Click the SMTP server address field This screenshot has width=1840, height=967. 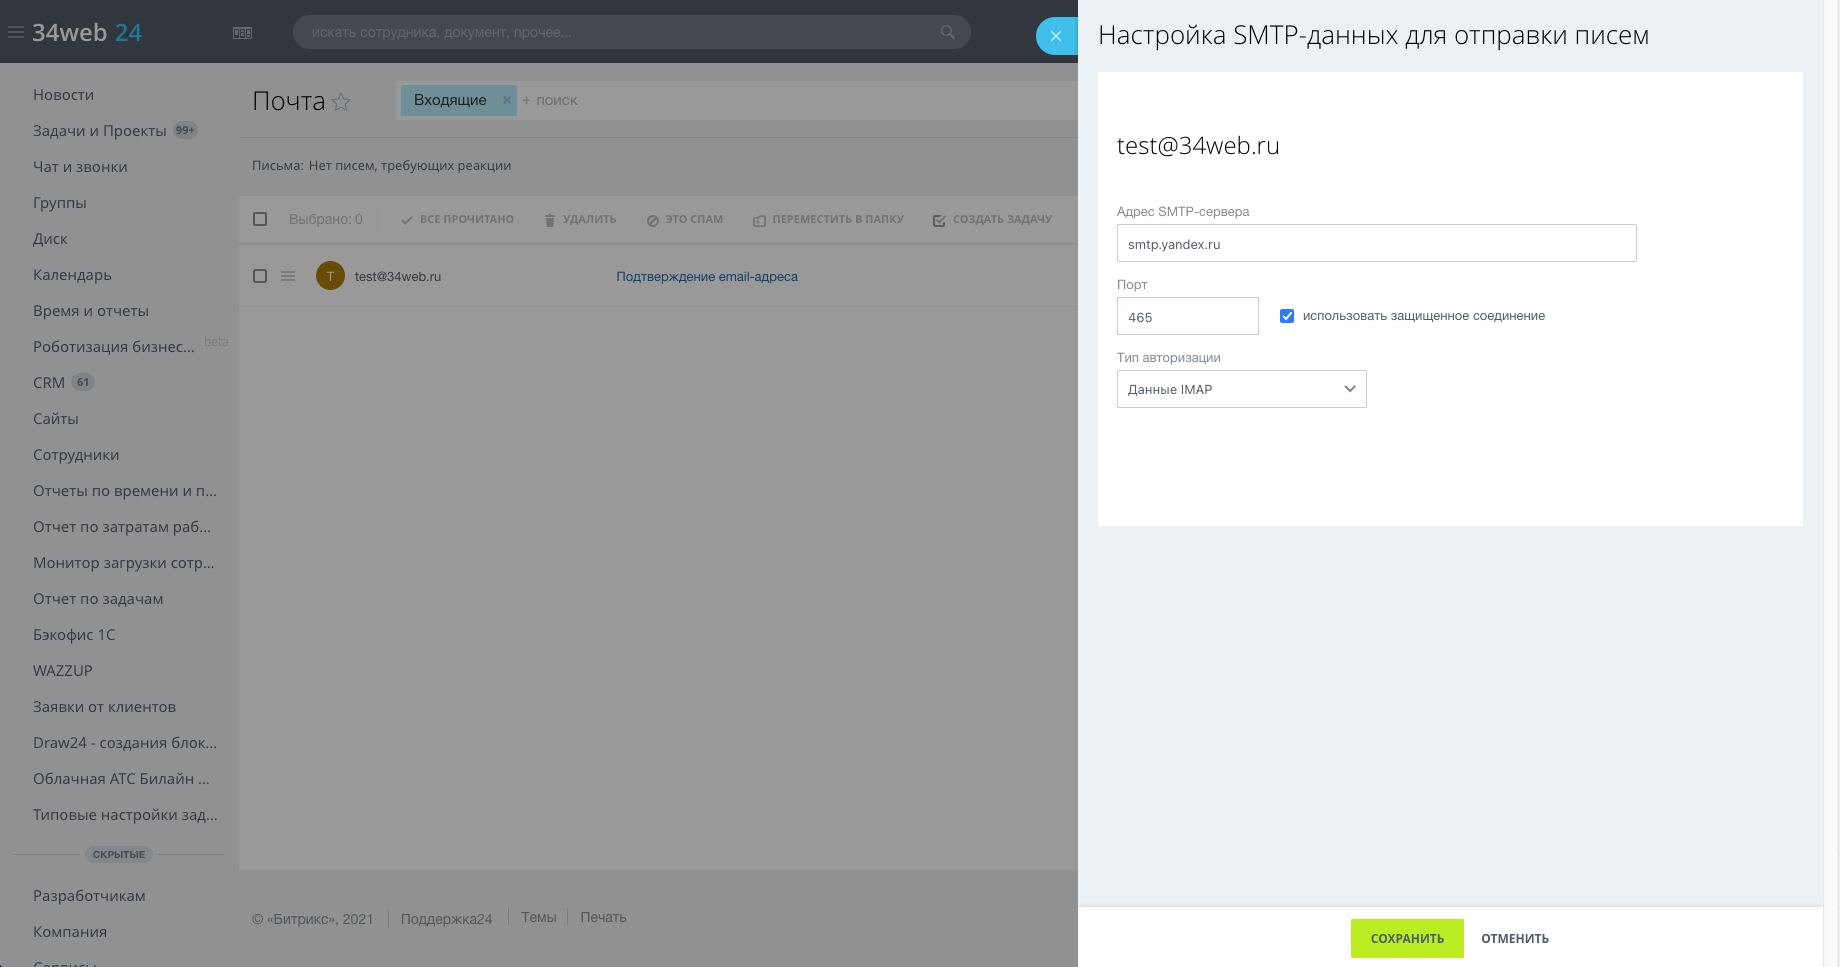point(1376,243)
